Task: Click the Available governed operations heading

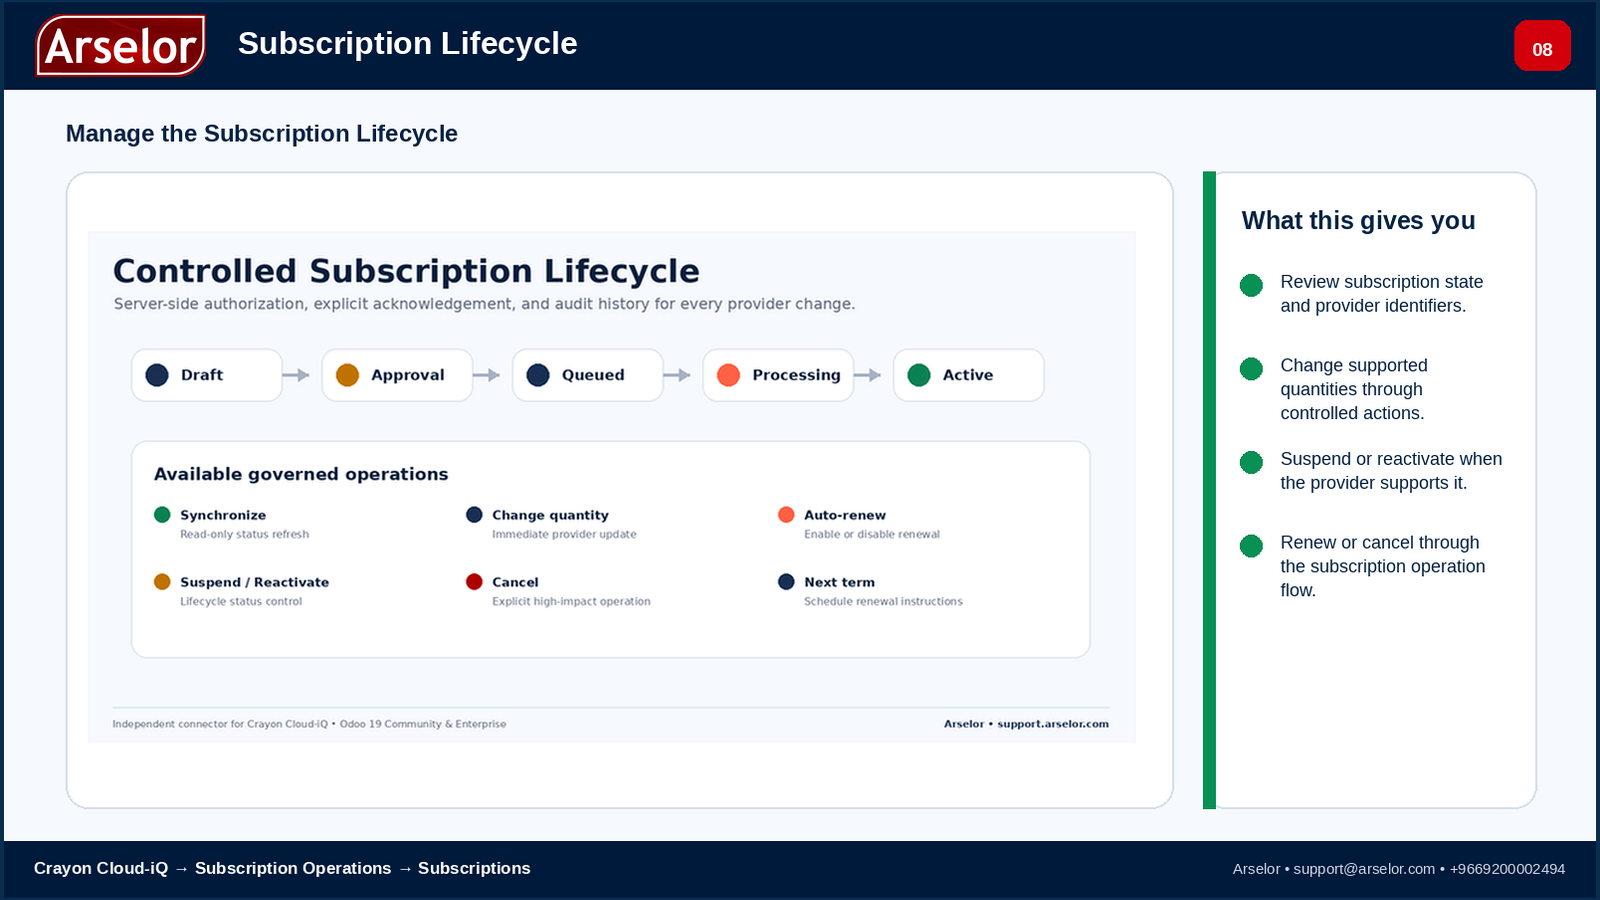Action: 301,474
